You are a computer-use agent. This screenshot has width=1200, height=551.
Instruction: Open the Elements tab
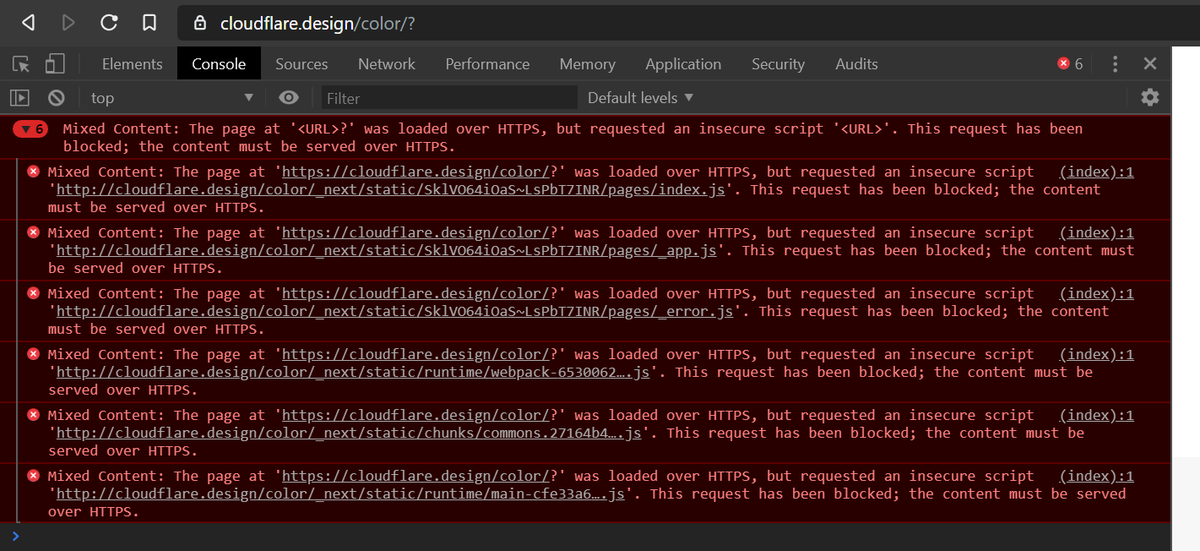click(x=132, y=64)
